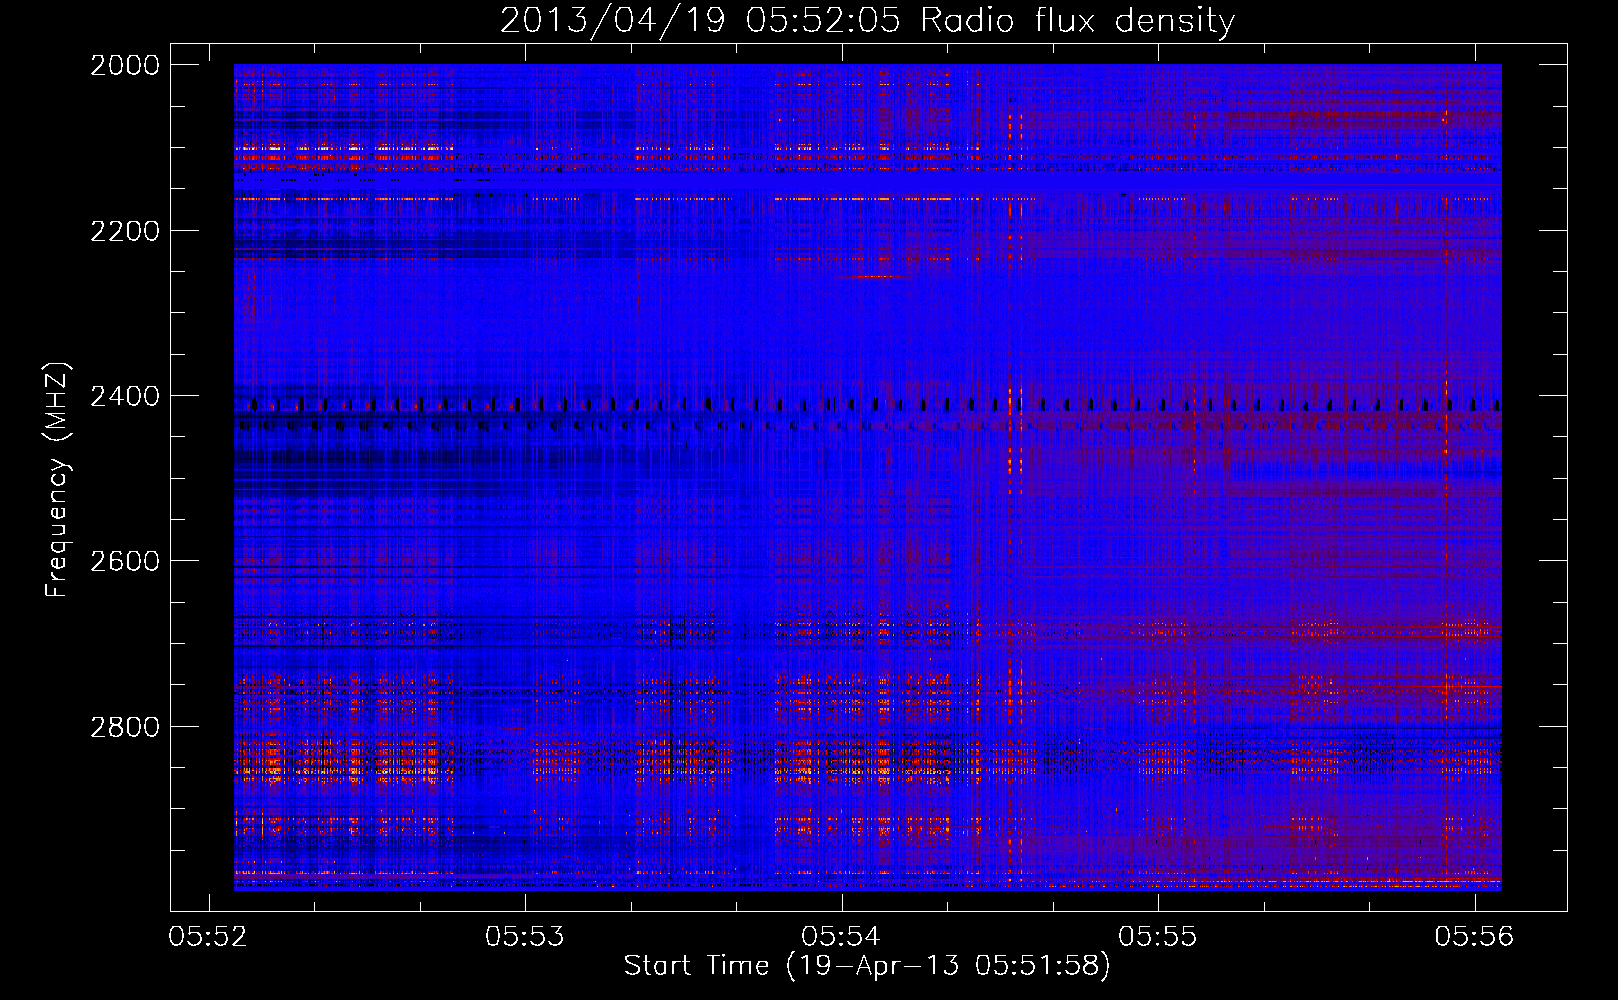
Task: Click the 05:55 time axis label
Action: point(1158,936)
